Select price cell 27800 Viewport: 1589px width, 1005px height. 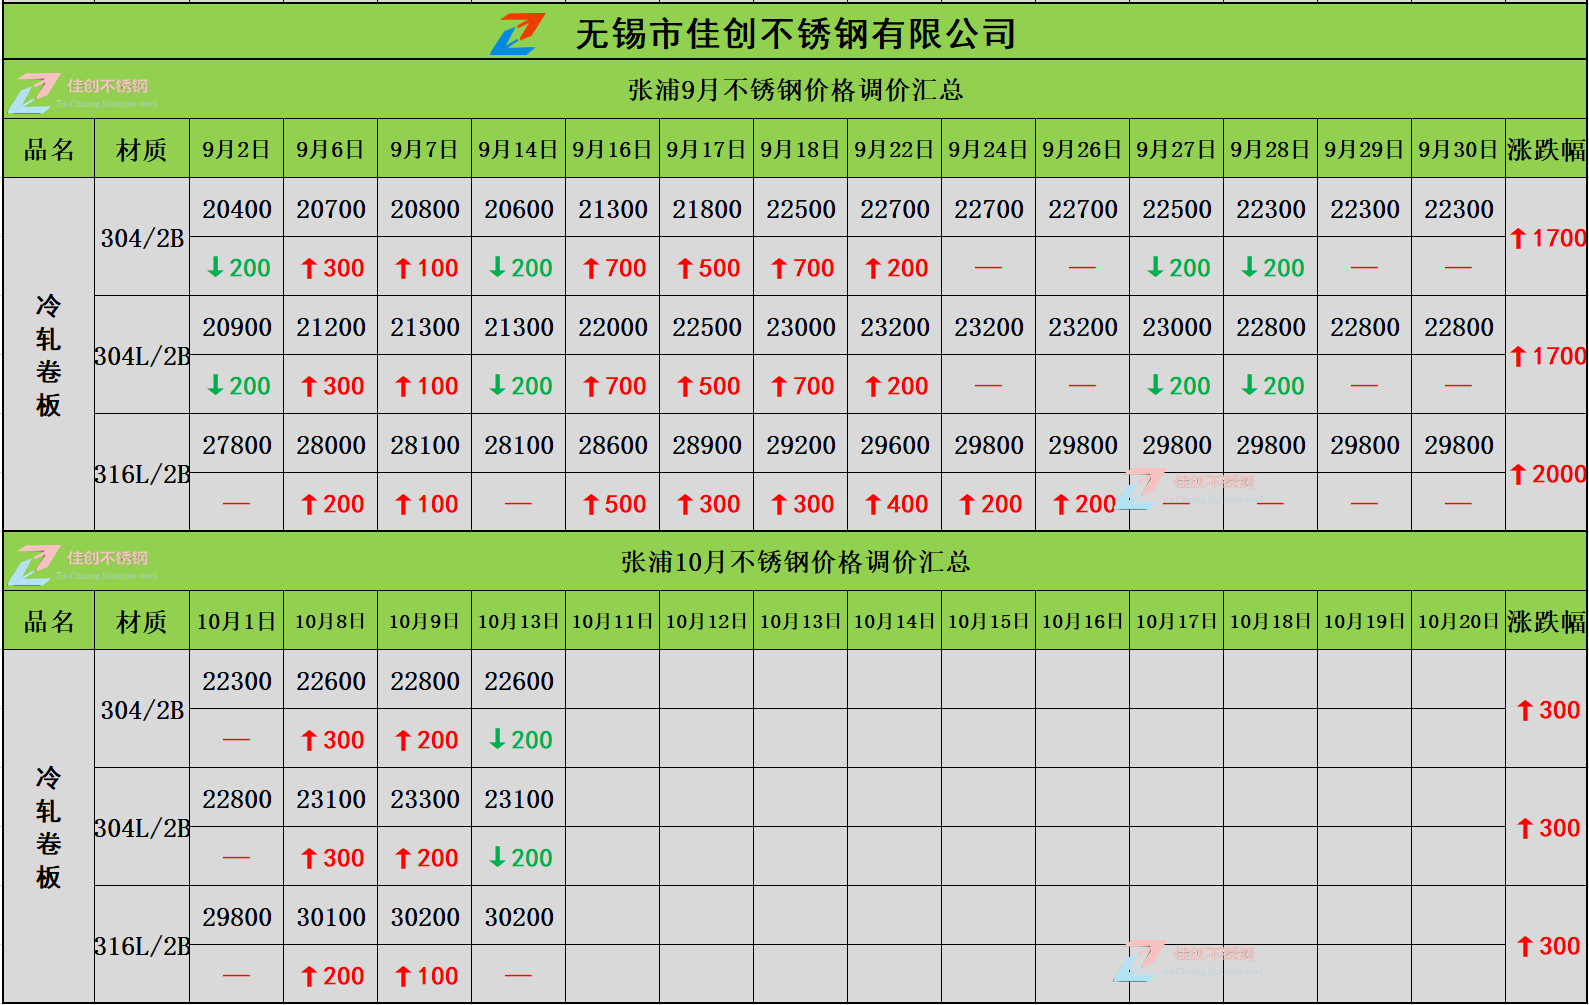coord(237,445)
